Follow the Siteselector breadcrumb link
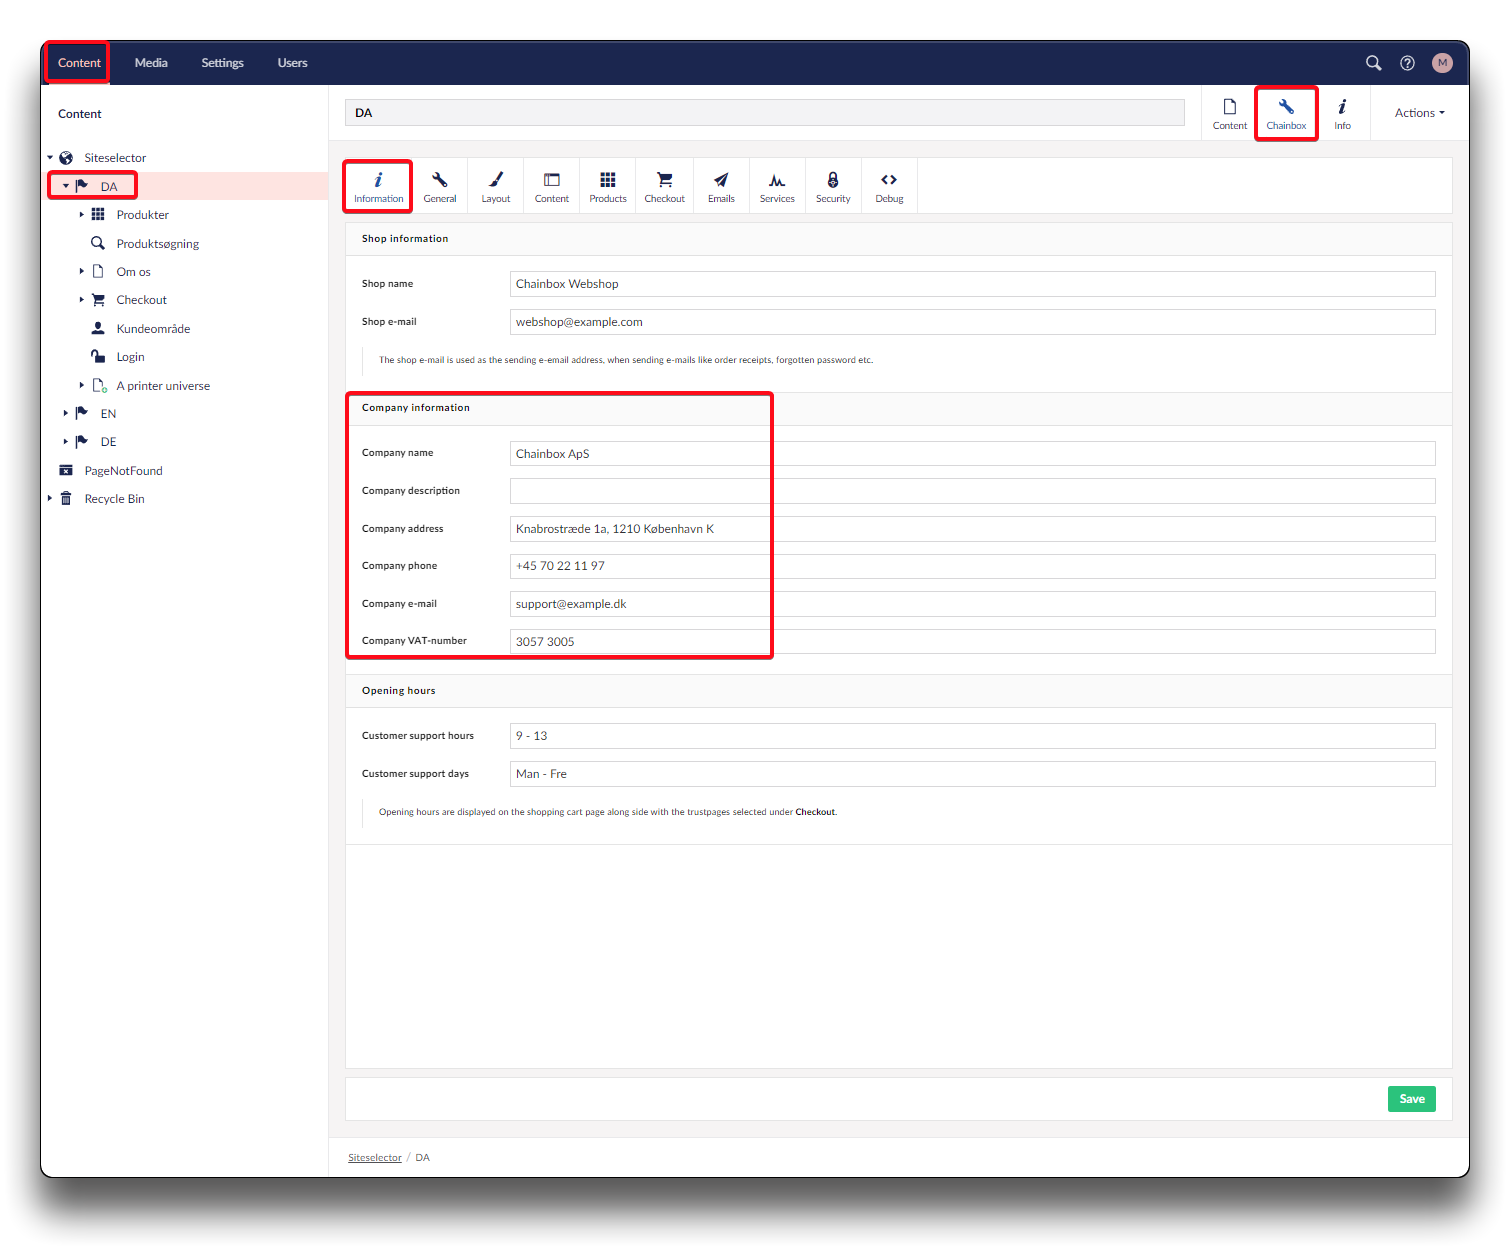This screenshot has width=1510, height=1250. pos(374,1158)
